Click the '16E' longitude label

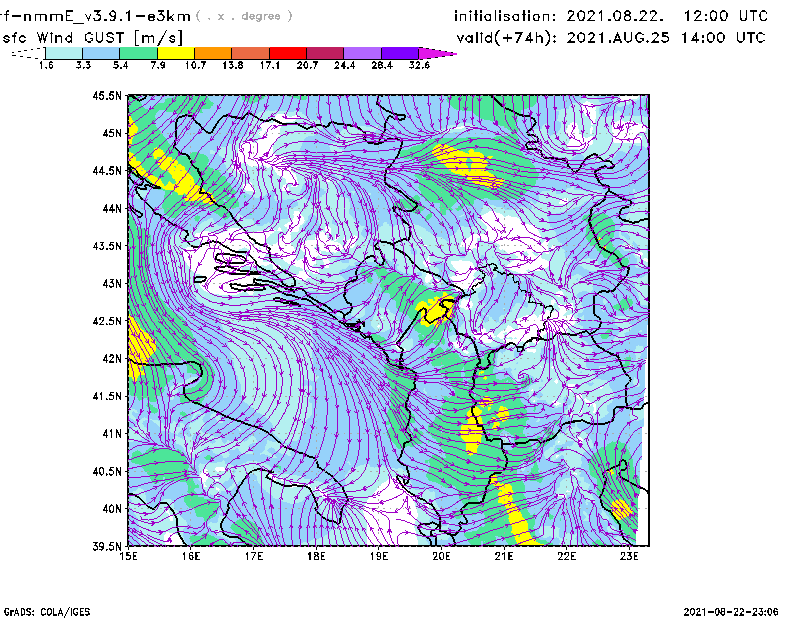pyautogui.click(x=191, y=556)
